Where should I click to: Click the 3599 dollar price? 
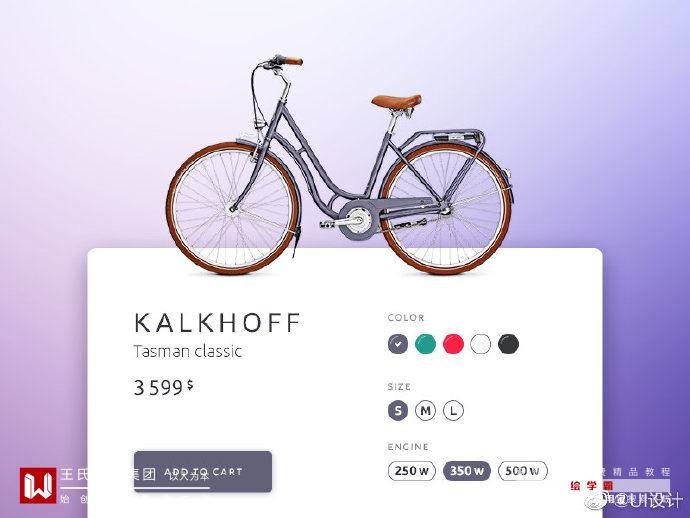[163, 387]
